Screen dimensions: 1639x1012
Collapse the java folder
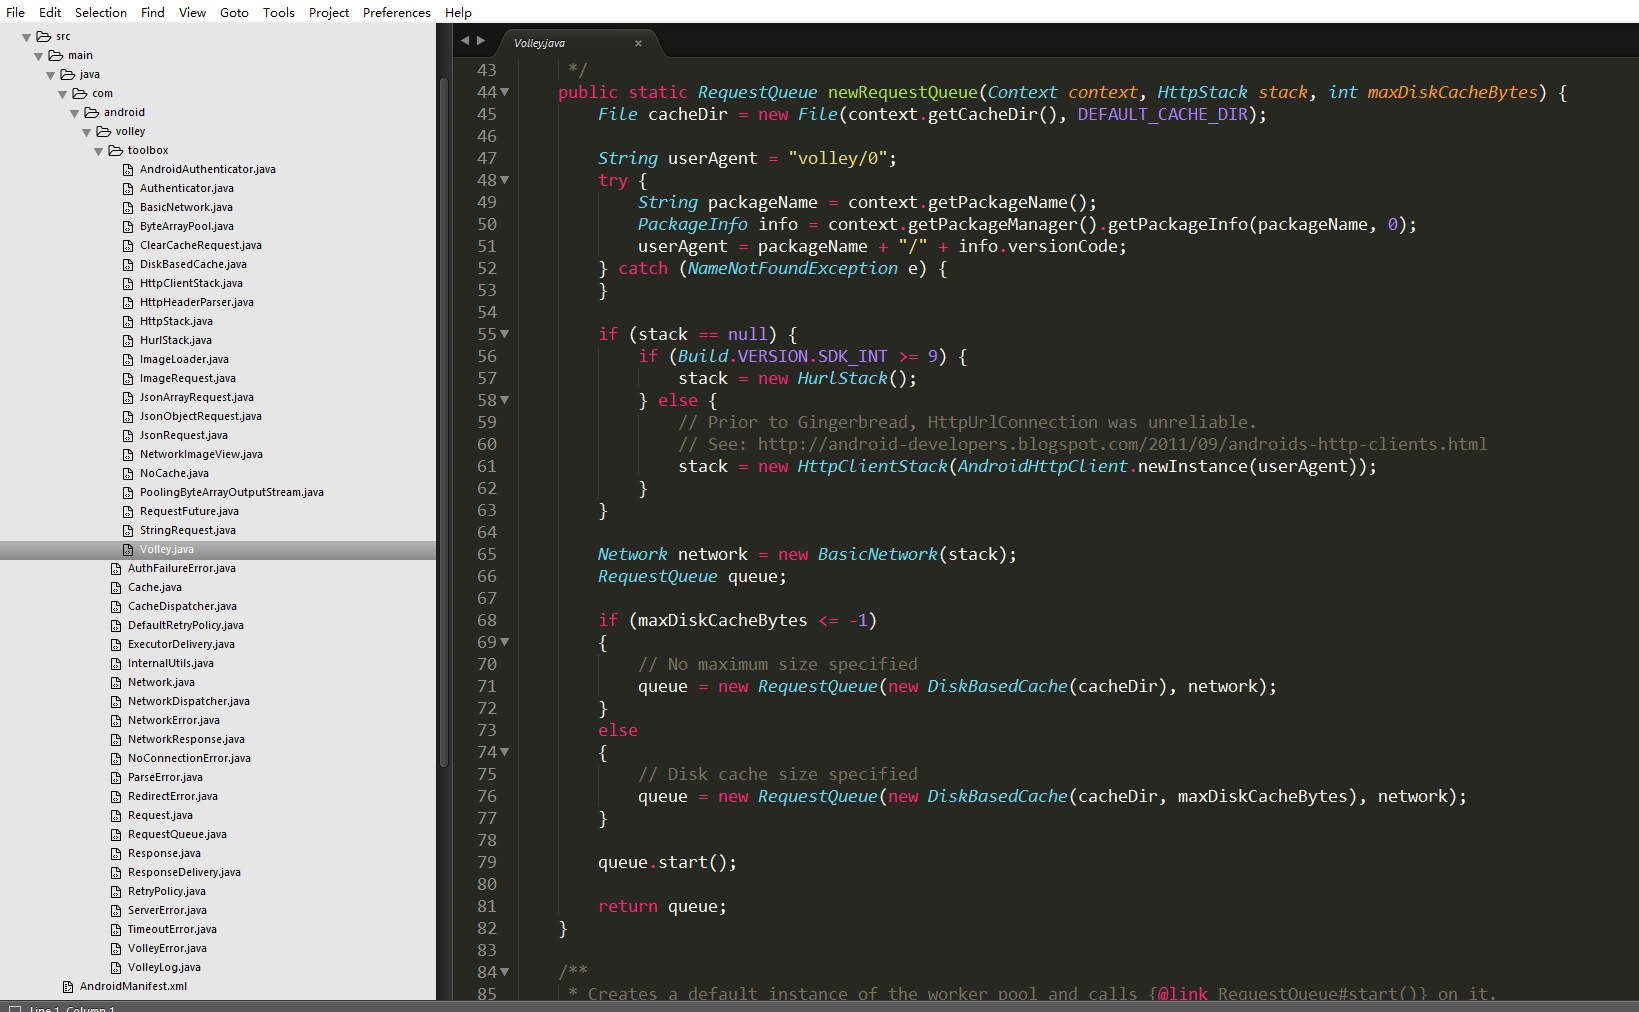[x=51, y=75]
